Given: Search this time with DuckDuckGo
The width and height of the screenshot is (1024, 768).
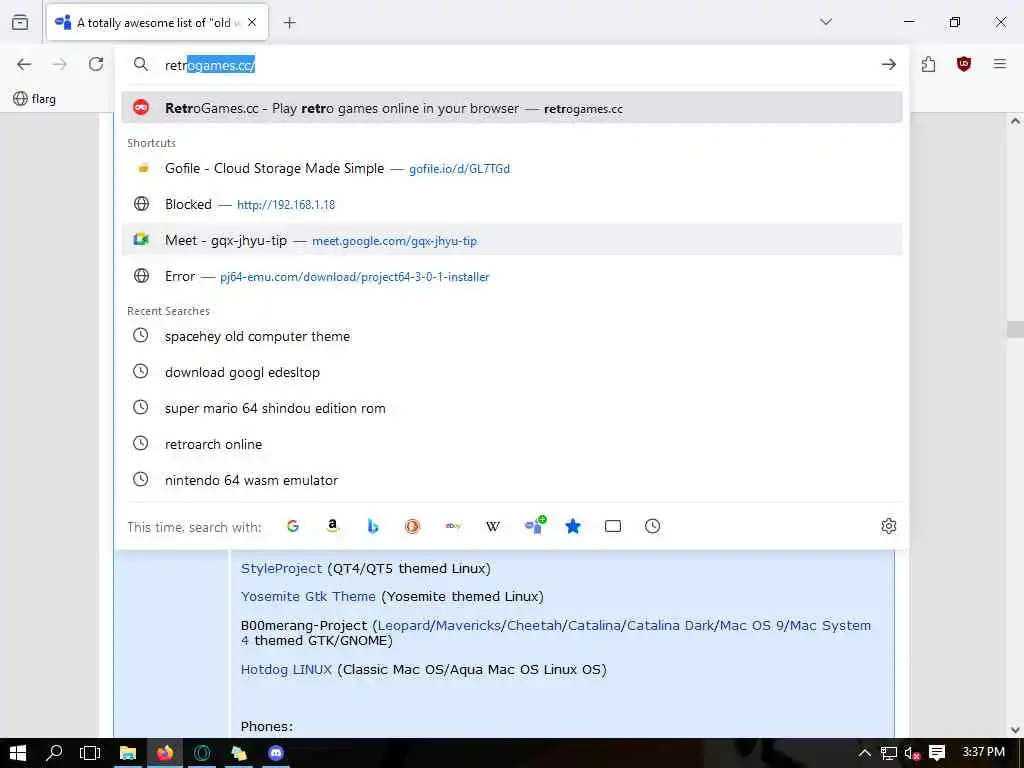Looking at the screenshot, I should point(413,526).
